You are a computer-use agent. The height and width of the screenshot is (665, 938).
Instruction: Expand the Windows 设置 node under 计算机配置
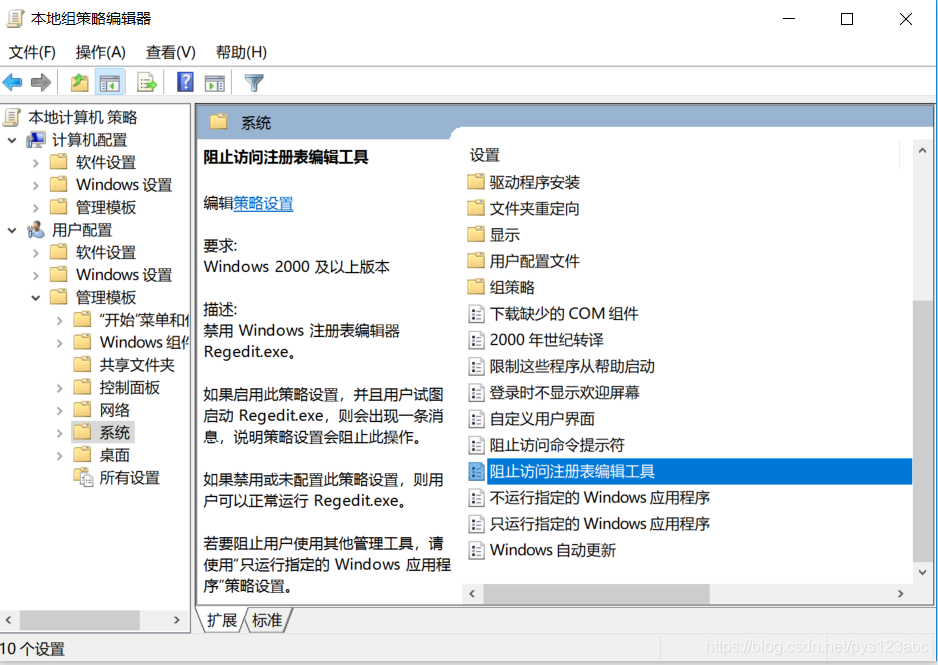pos(36,185)
